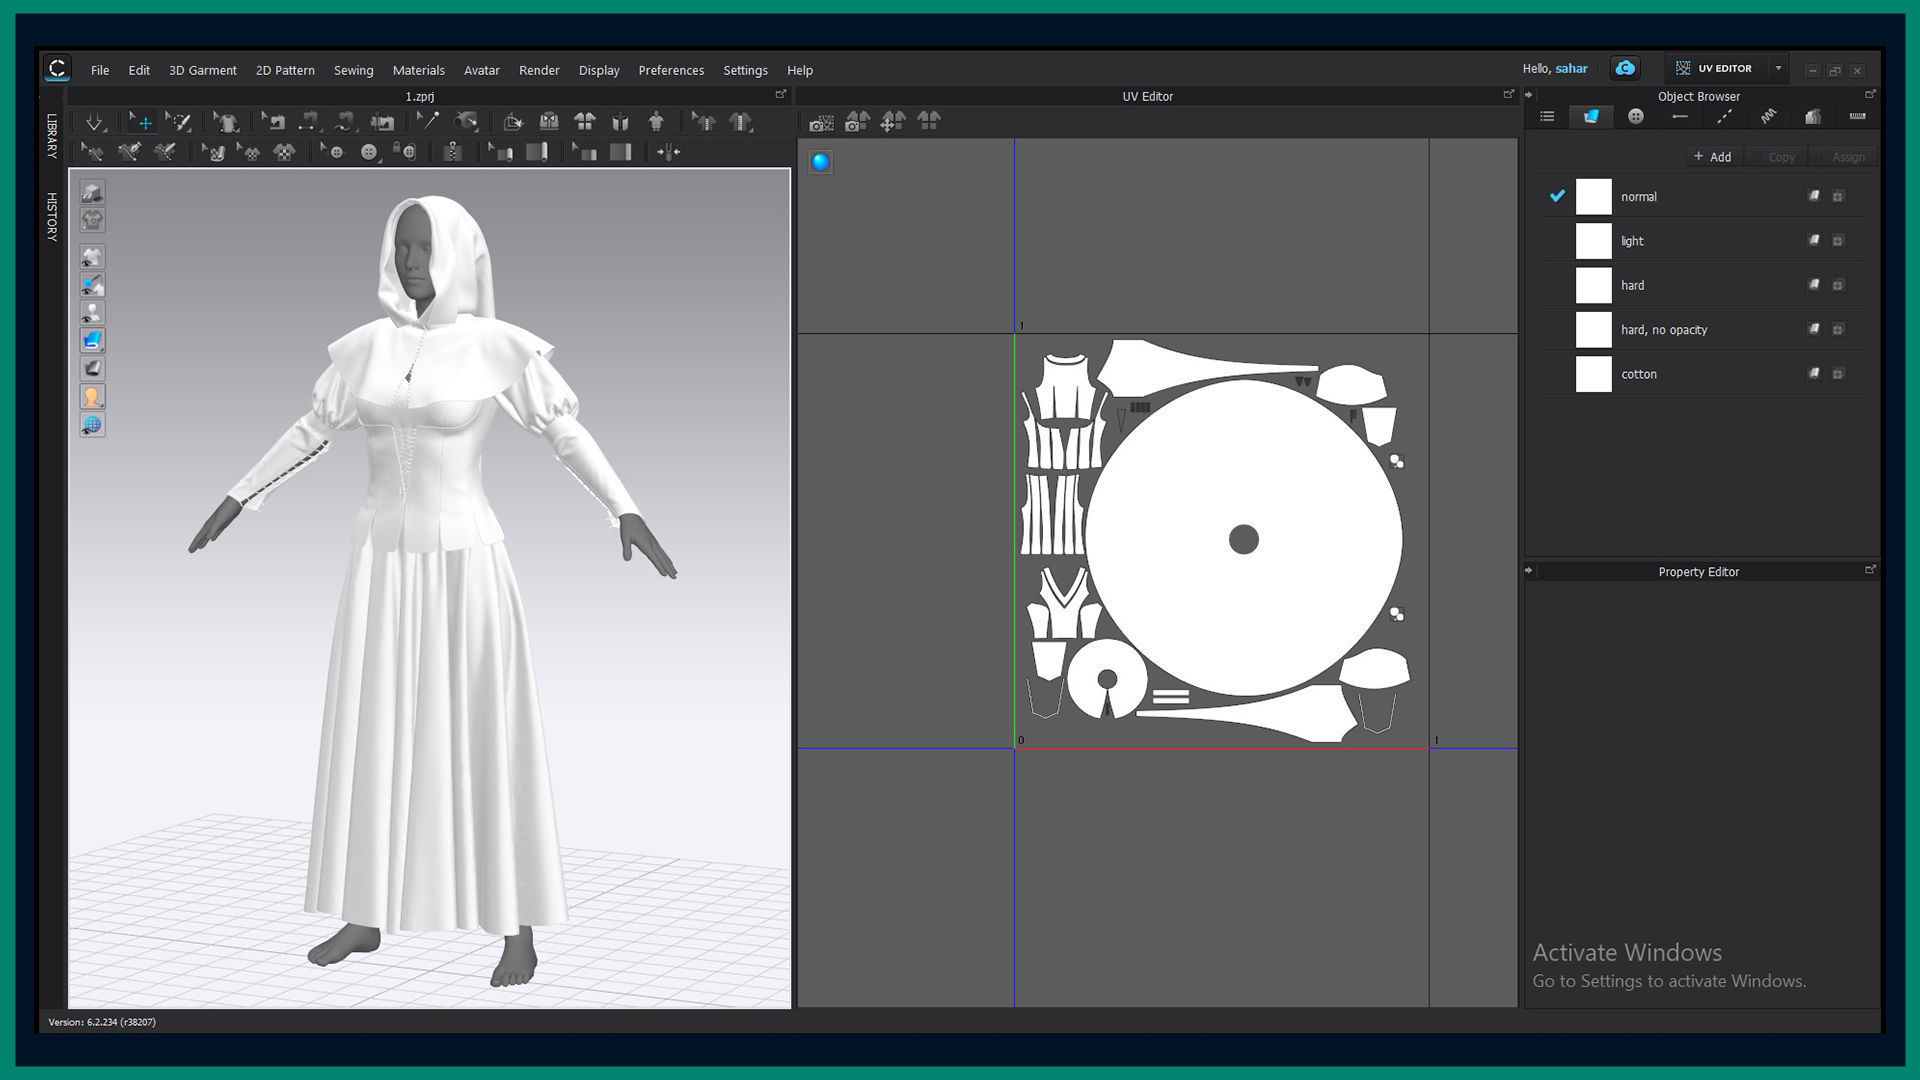Select the Select/Move tool with blue cross

coord(141,122)
